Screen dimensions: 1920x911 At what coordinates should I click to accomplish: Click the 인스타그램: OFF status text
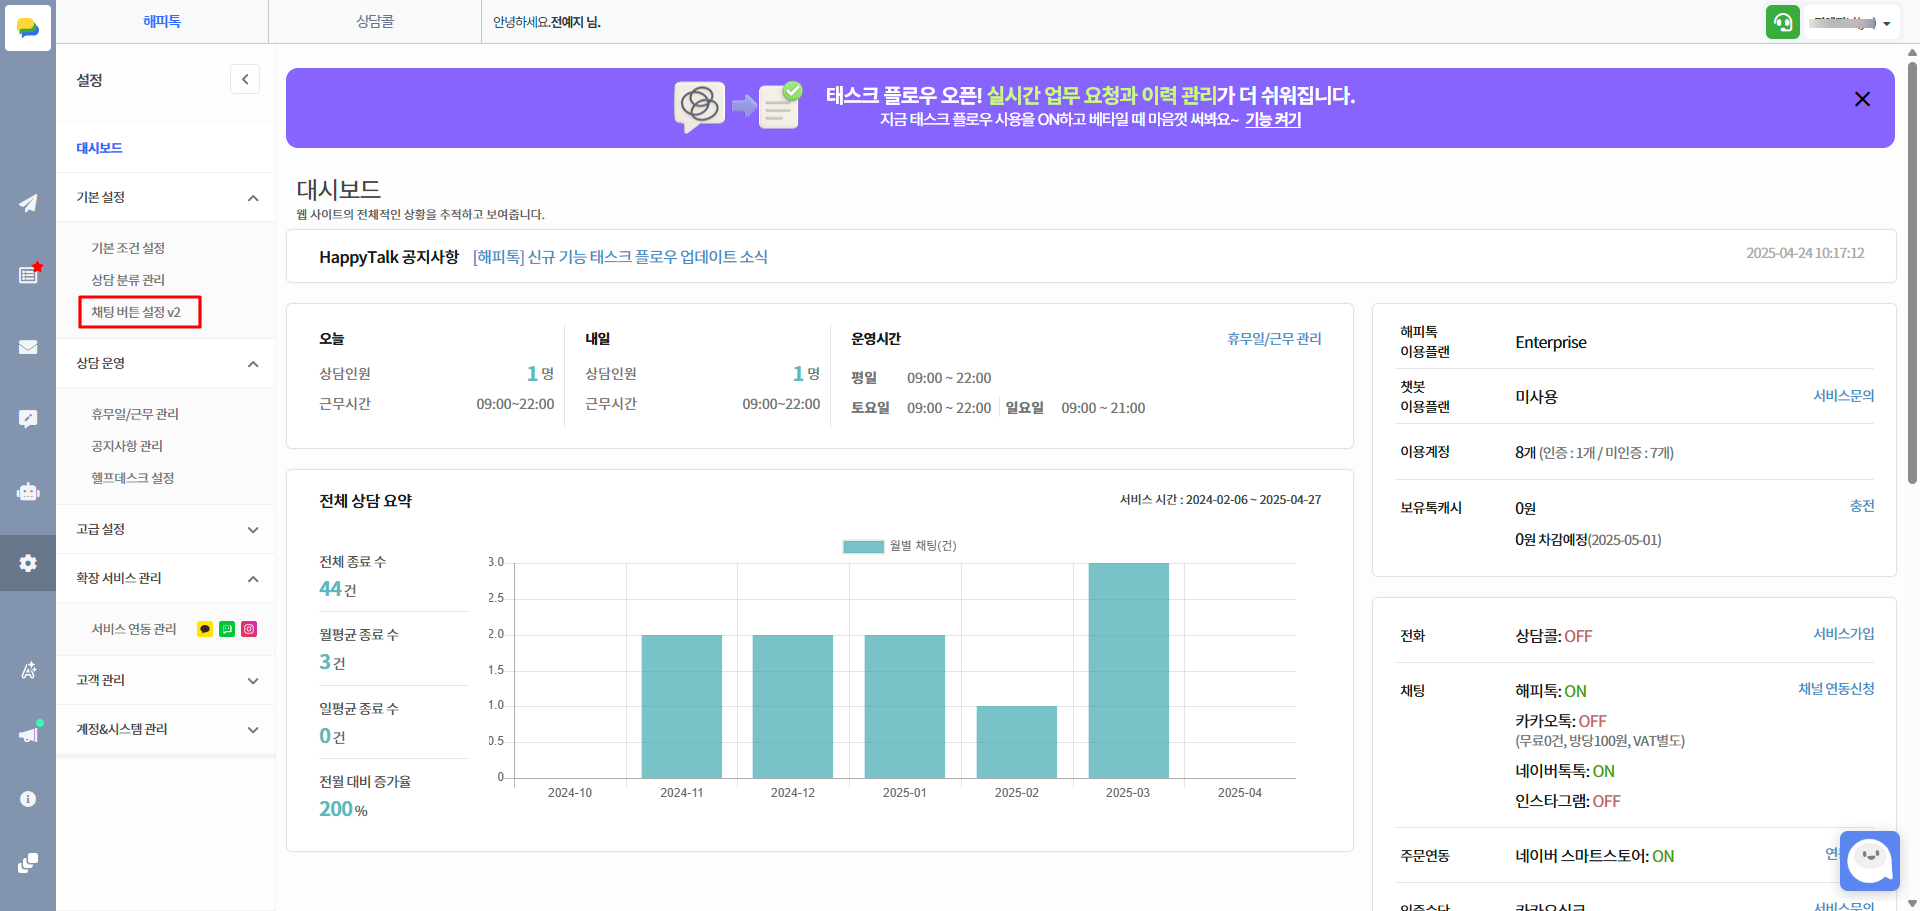[1568, 801]
